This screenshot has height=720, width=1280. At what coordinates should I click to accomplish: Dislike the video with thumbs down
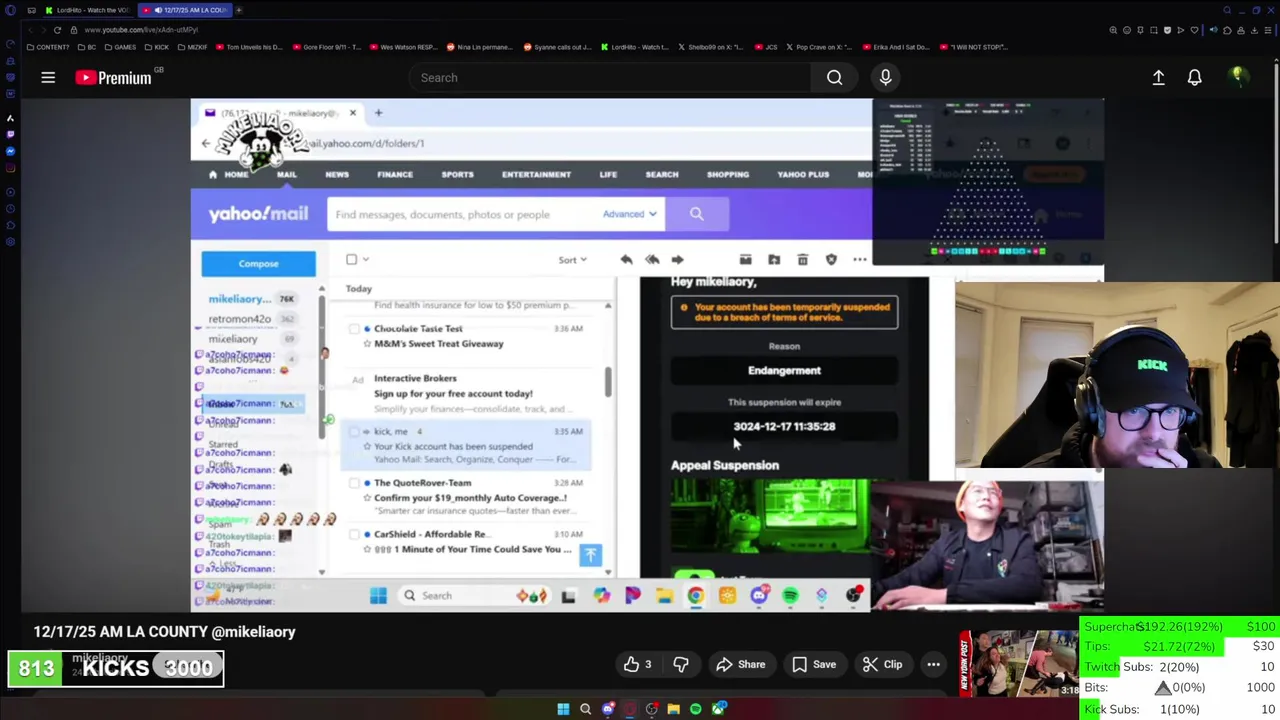click(x=680, y=664)
